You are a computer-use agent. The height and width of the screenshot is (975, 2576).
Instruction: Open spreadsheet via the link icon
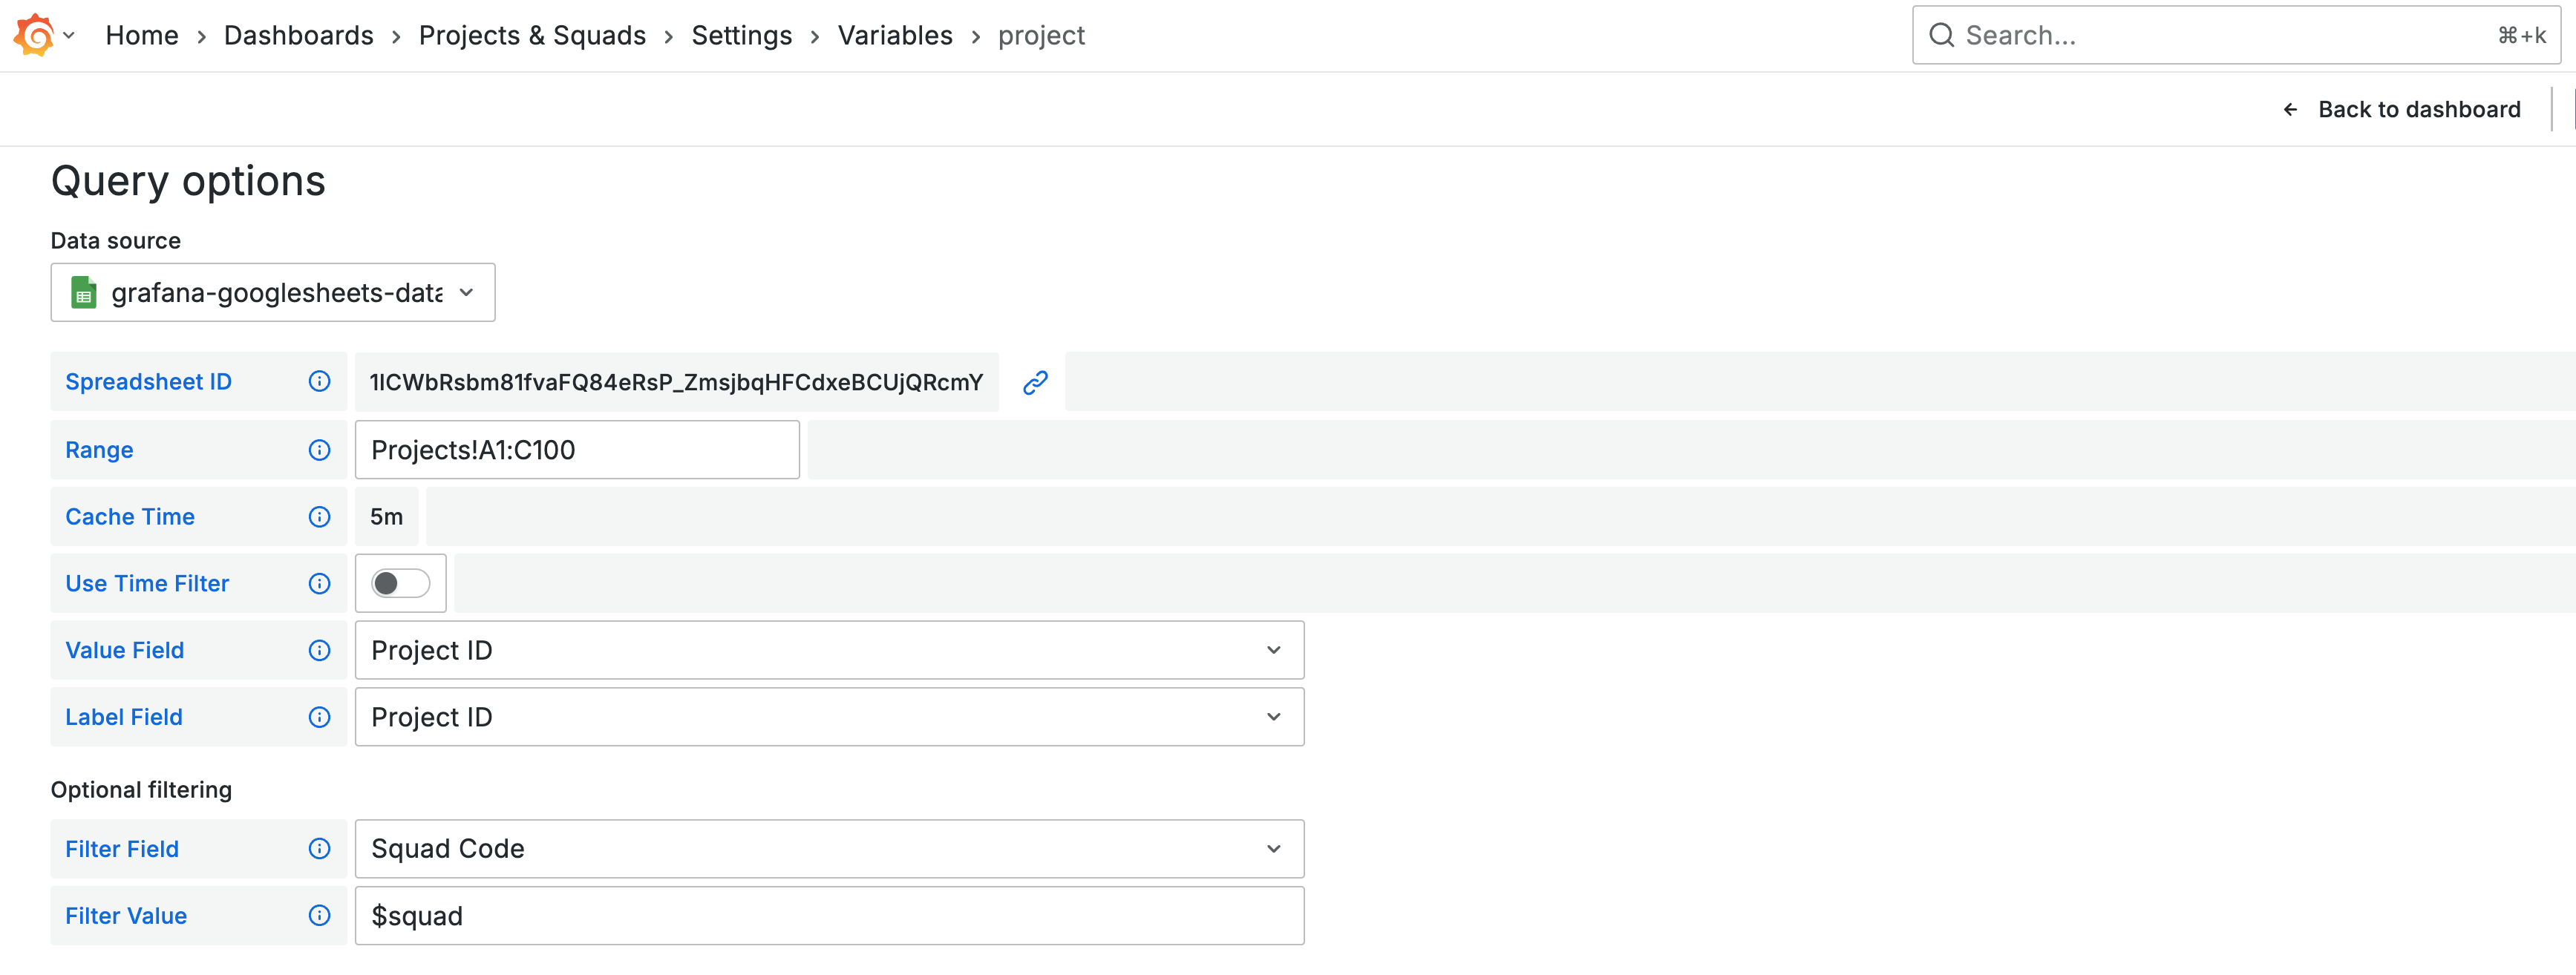point(1034,381)
